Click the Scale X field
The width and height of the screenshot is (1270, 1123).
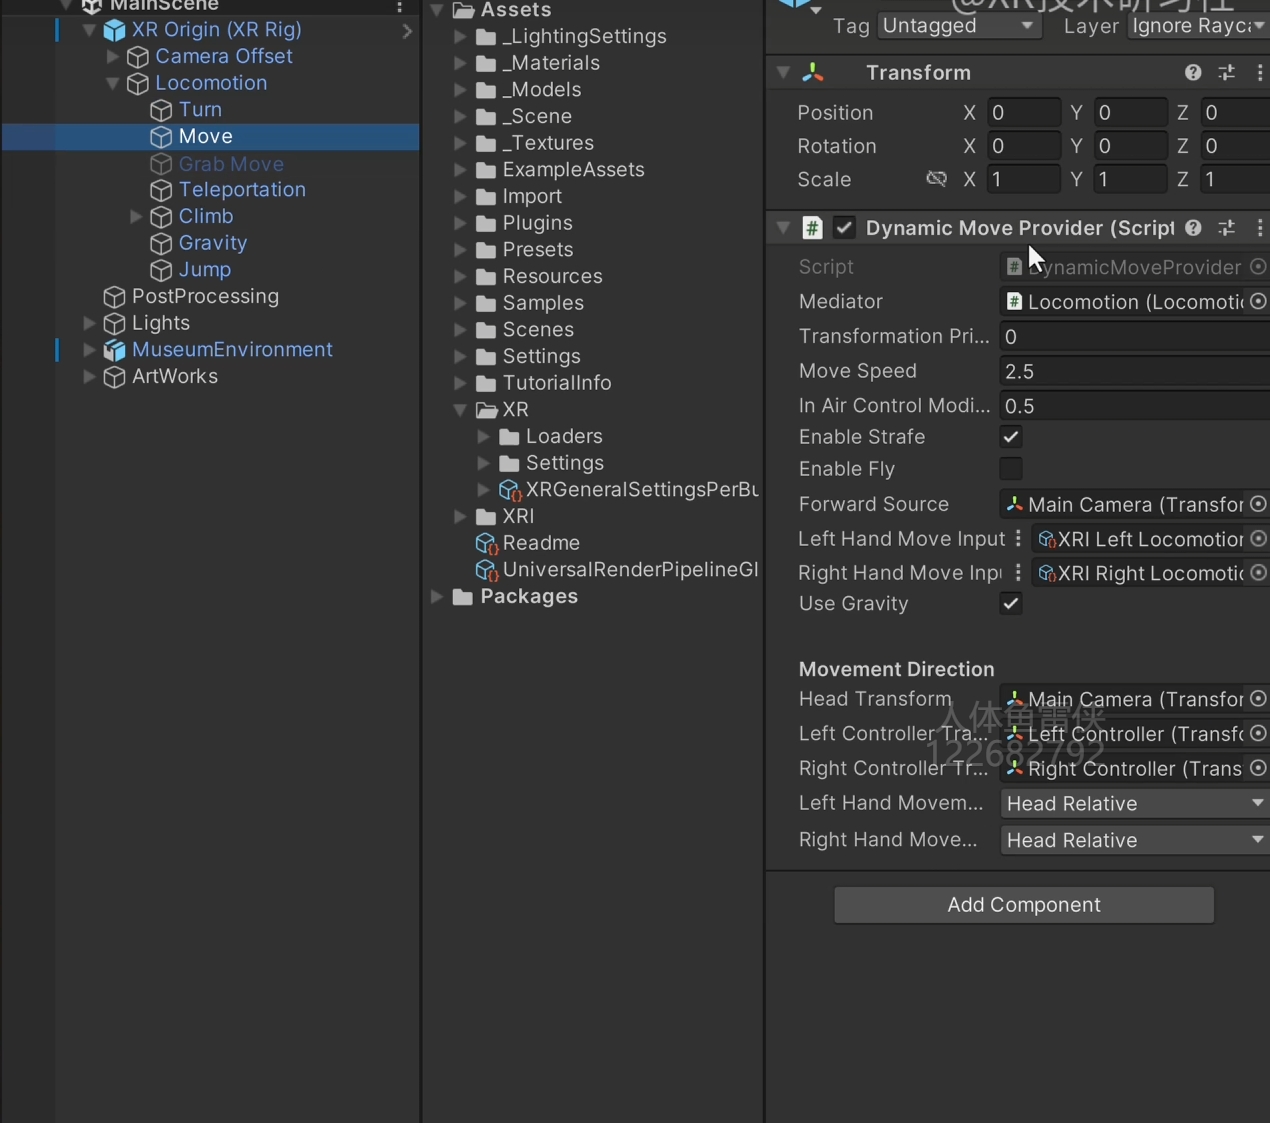point(1023,179)
